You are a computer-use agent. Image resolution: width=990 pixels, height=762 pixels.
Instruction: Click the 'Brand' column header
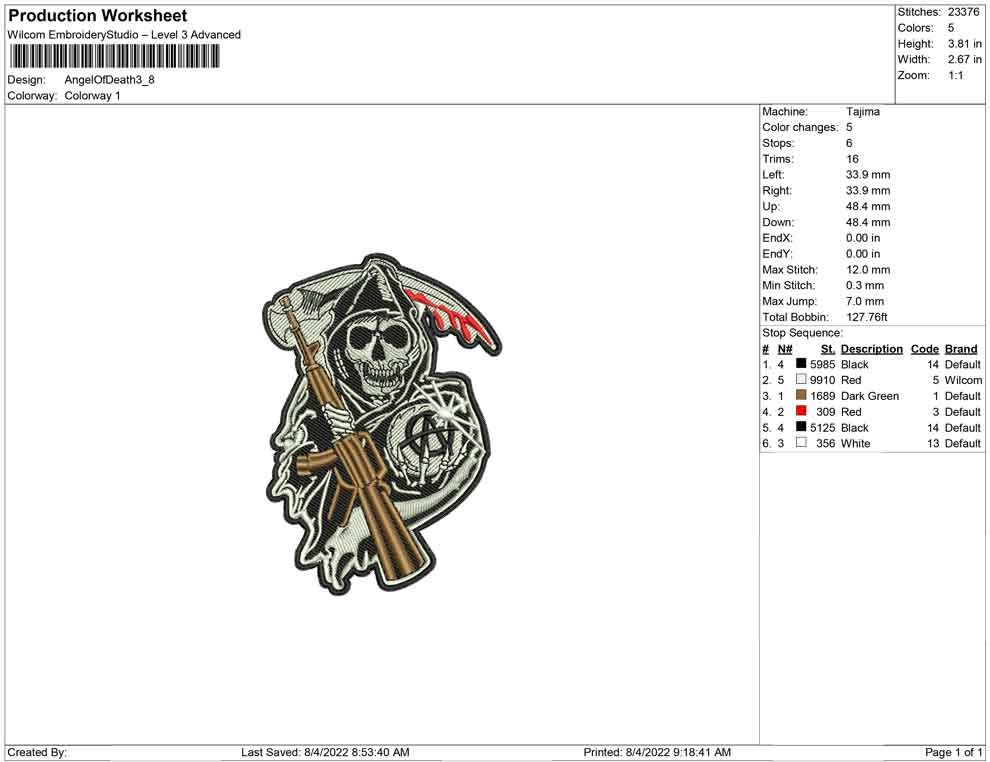click(961, 349)
